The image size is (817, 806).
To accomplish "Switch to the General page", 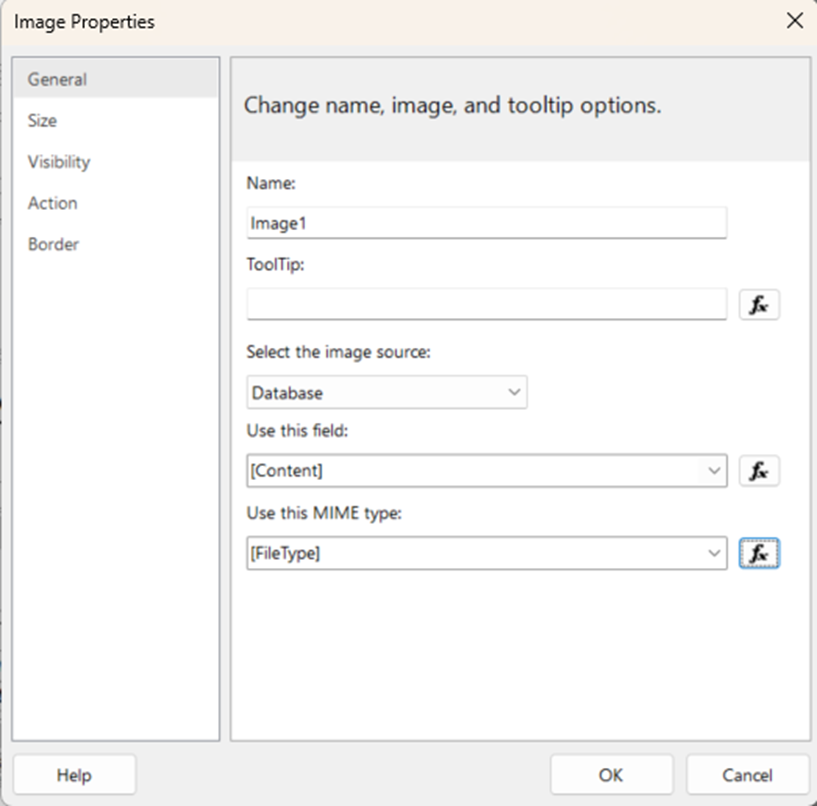I will click(57, 79).
